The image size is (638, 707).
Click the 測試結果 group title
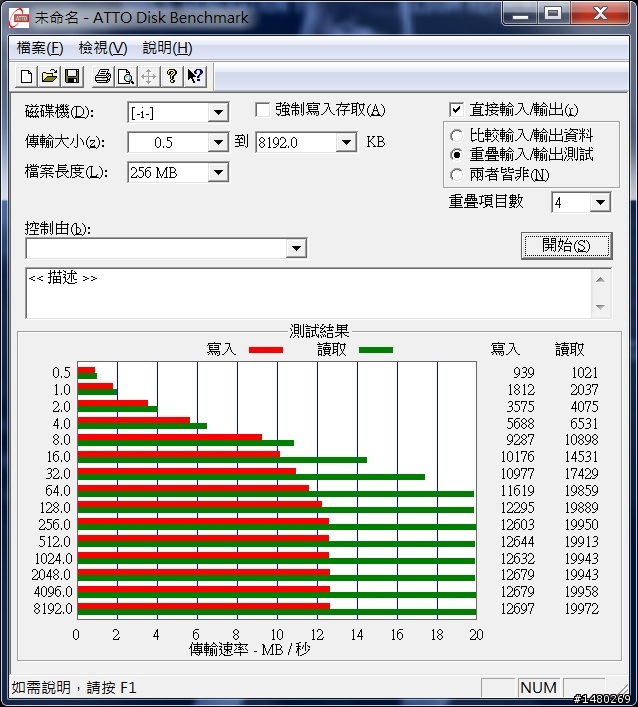point(319,331)
